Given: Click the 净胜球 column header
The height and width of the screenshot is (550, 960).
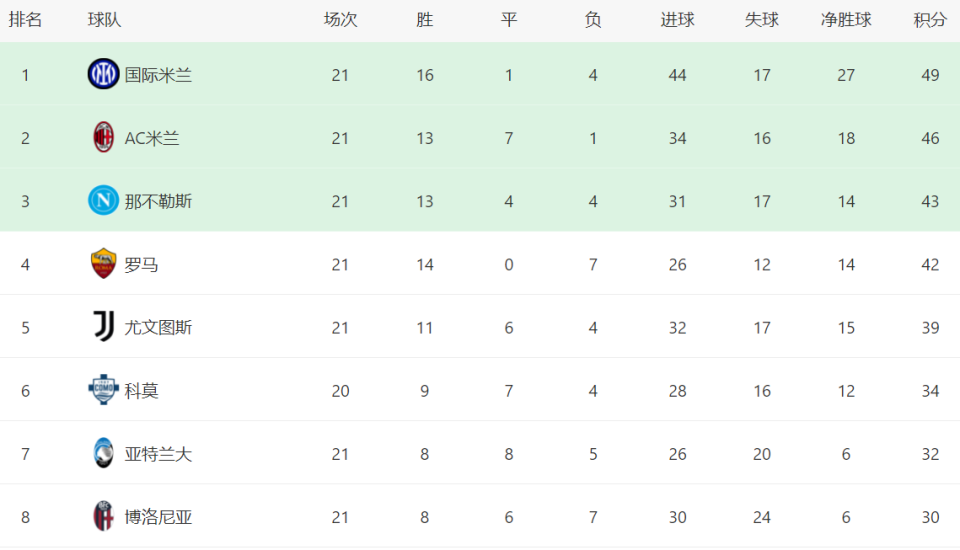Looking at the screenshot, I should pyautogui.click(x=846, y=20).
